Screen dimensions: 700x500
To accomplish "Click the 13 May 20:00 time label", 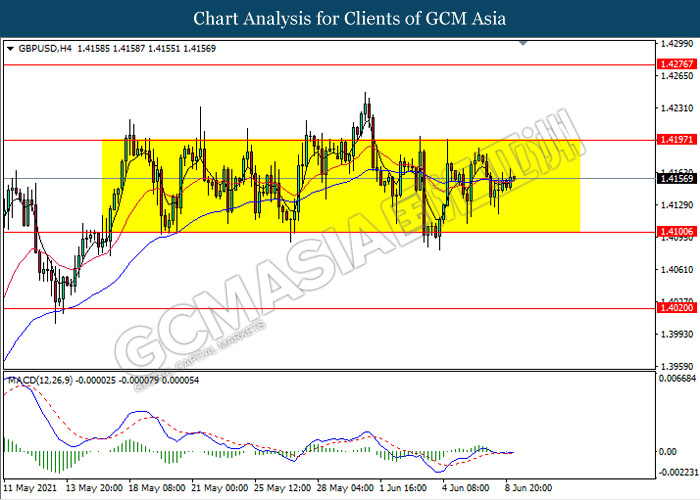I will tap(94, 488).
